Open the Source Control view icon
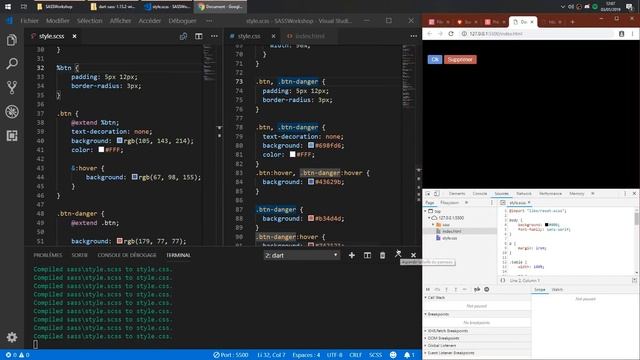This screenshot has height=360, width=640. point(12,87)
